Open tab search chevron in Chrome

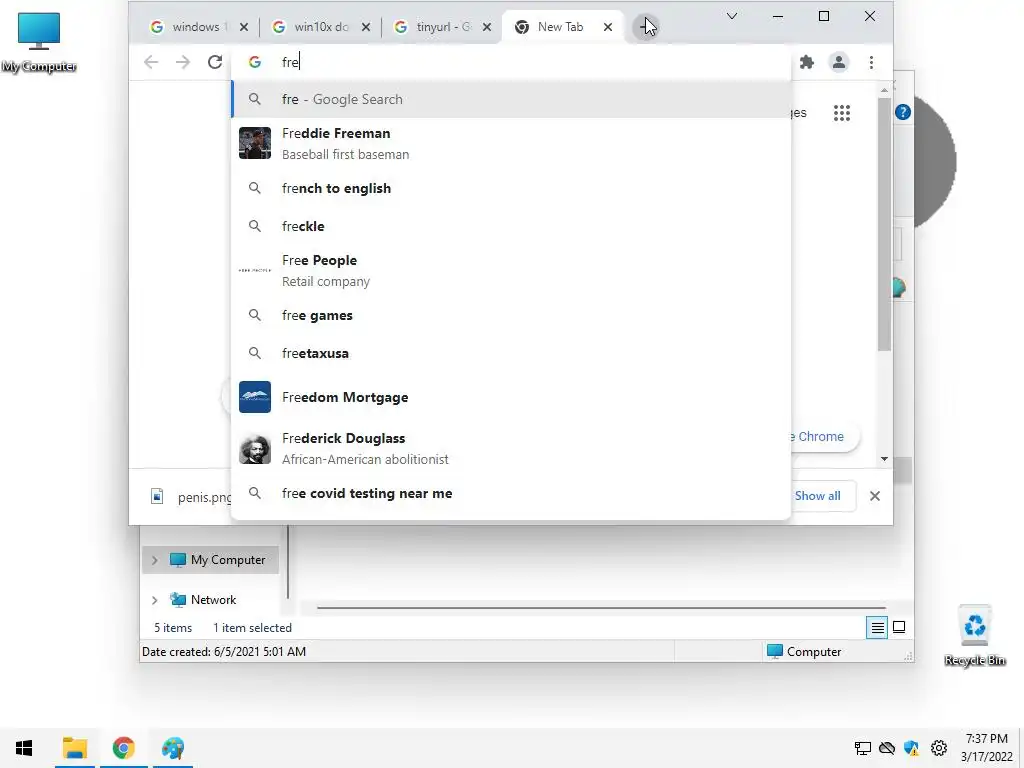point(732,16)
